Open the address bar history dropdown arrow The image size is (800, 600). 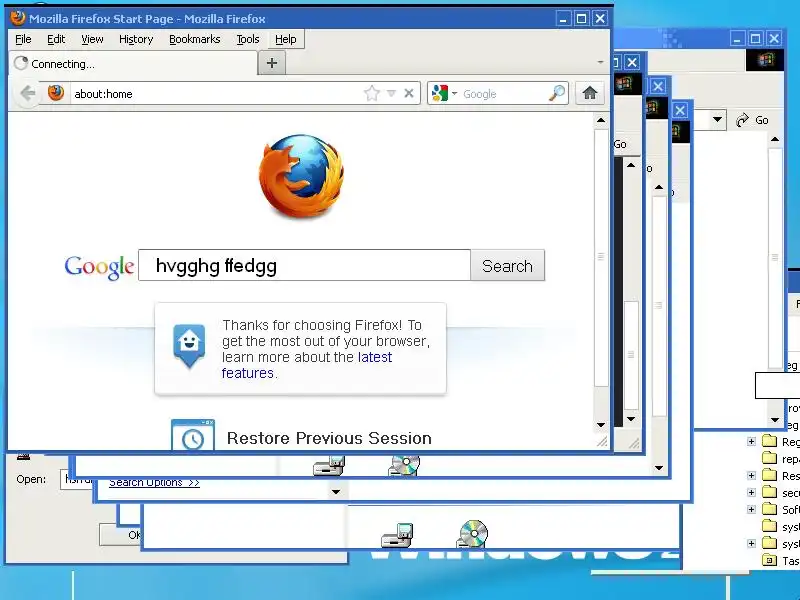point(391,93)
